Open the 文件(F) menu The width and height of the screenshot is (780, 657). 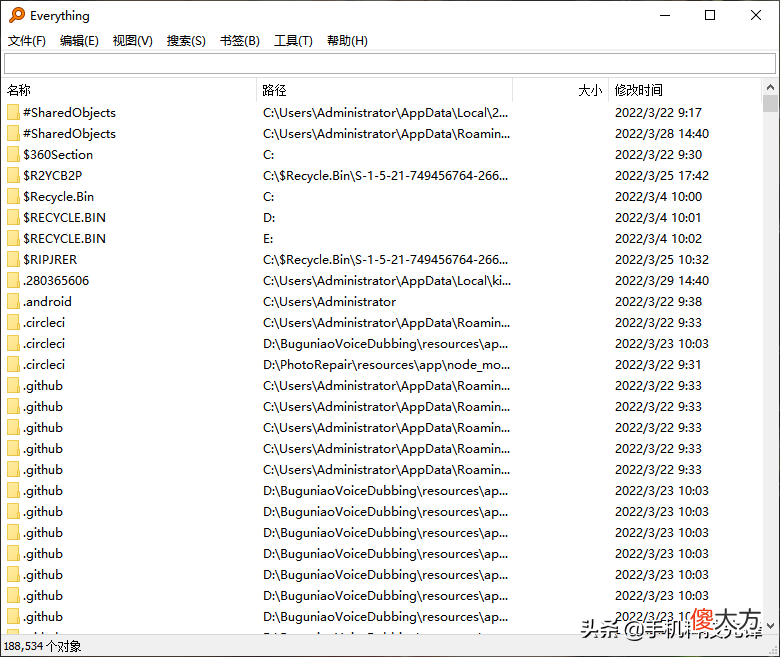27,41
